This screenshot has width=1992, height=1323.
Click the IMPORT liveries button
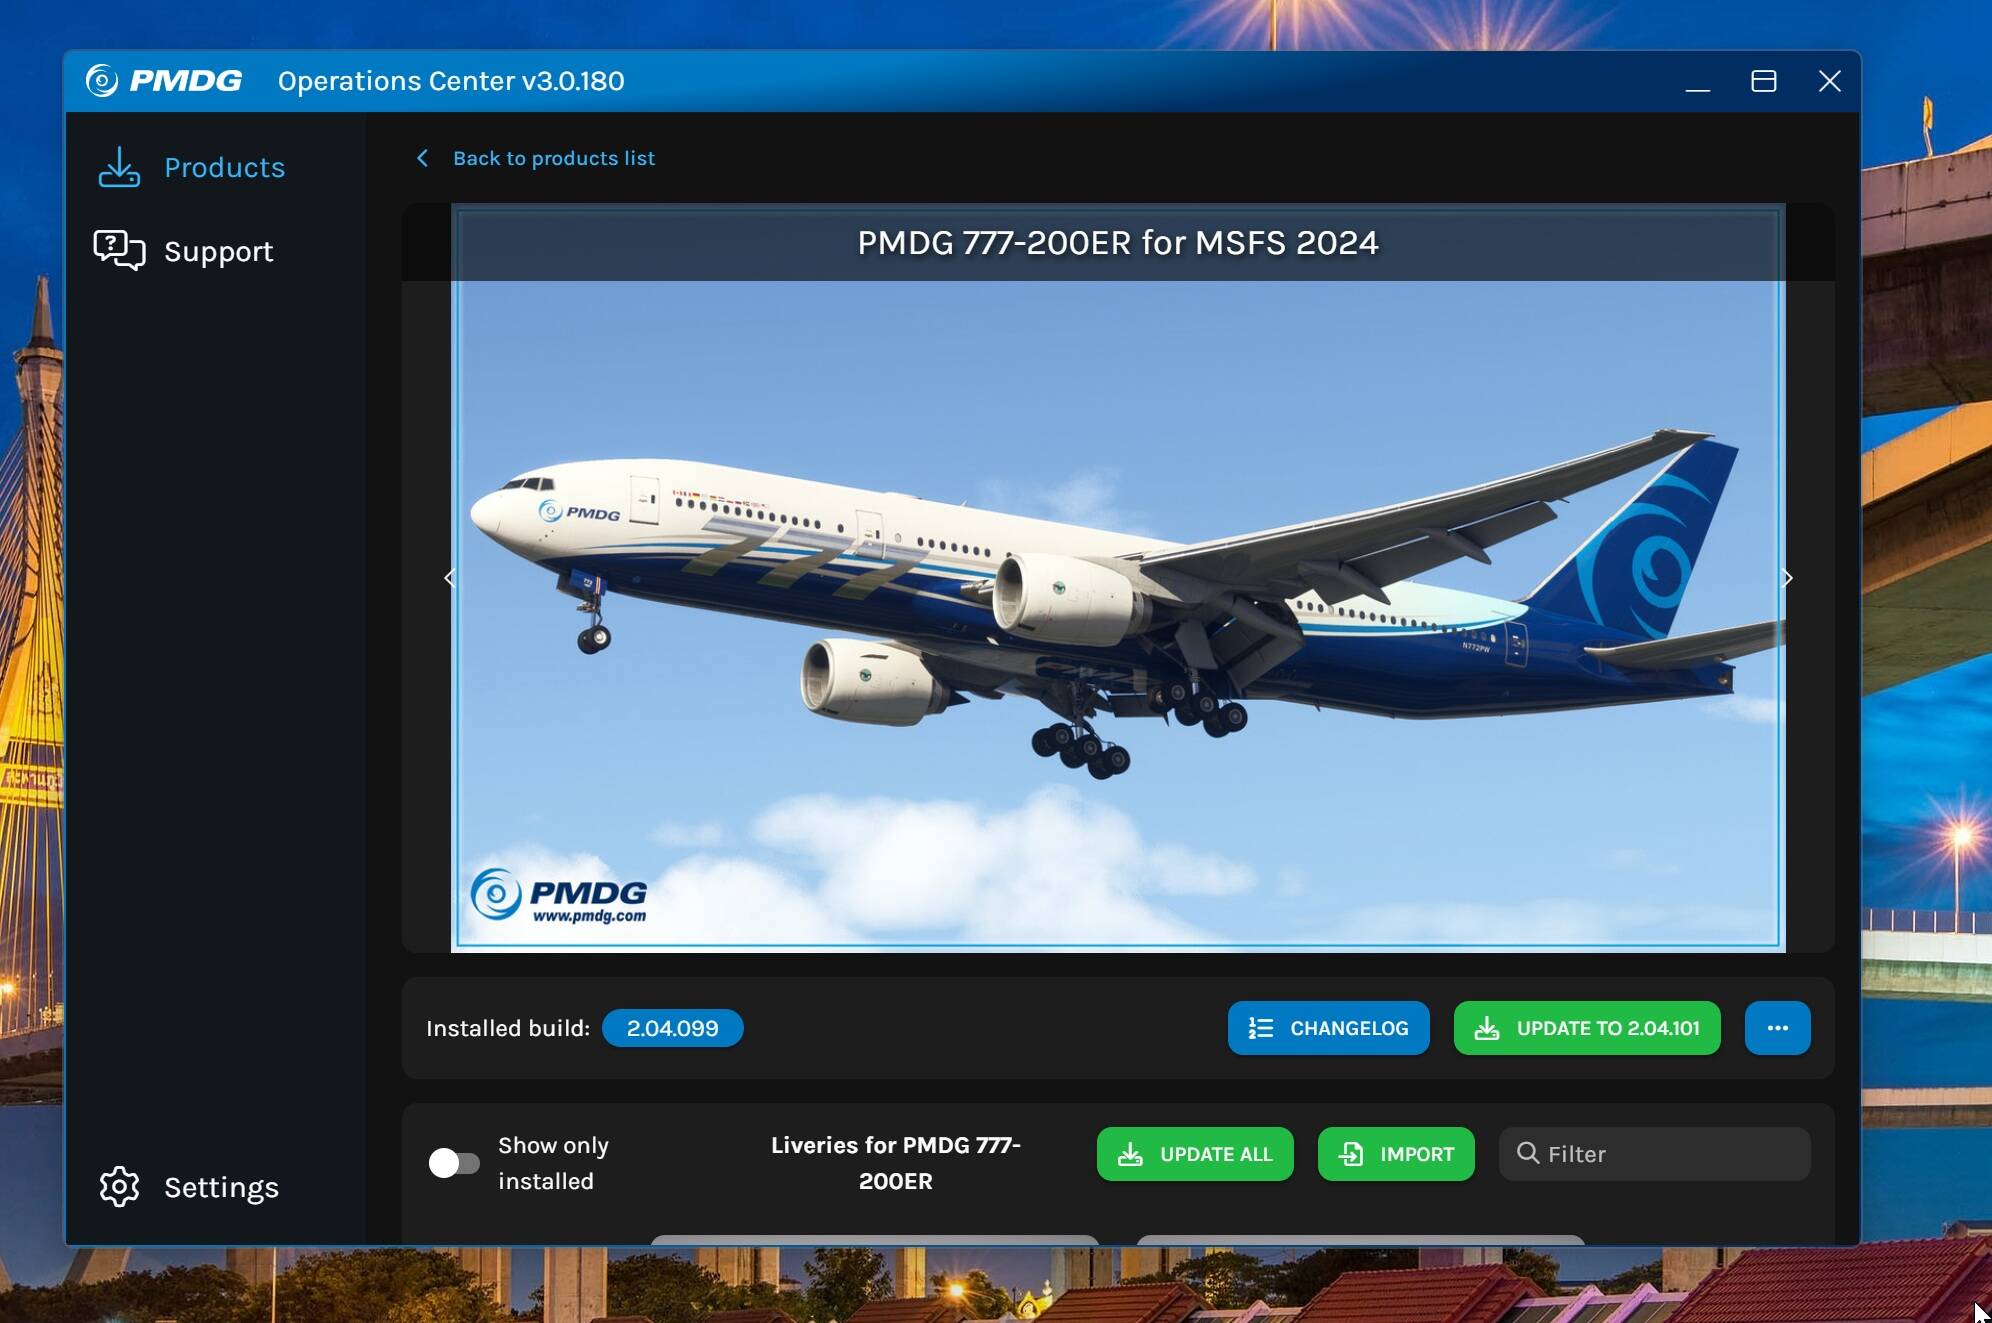click(x=1396, y=1154)
